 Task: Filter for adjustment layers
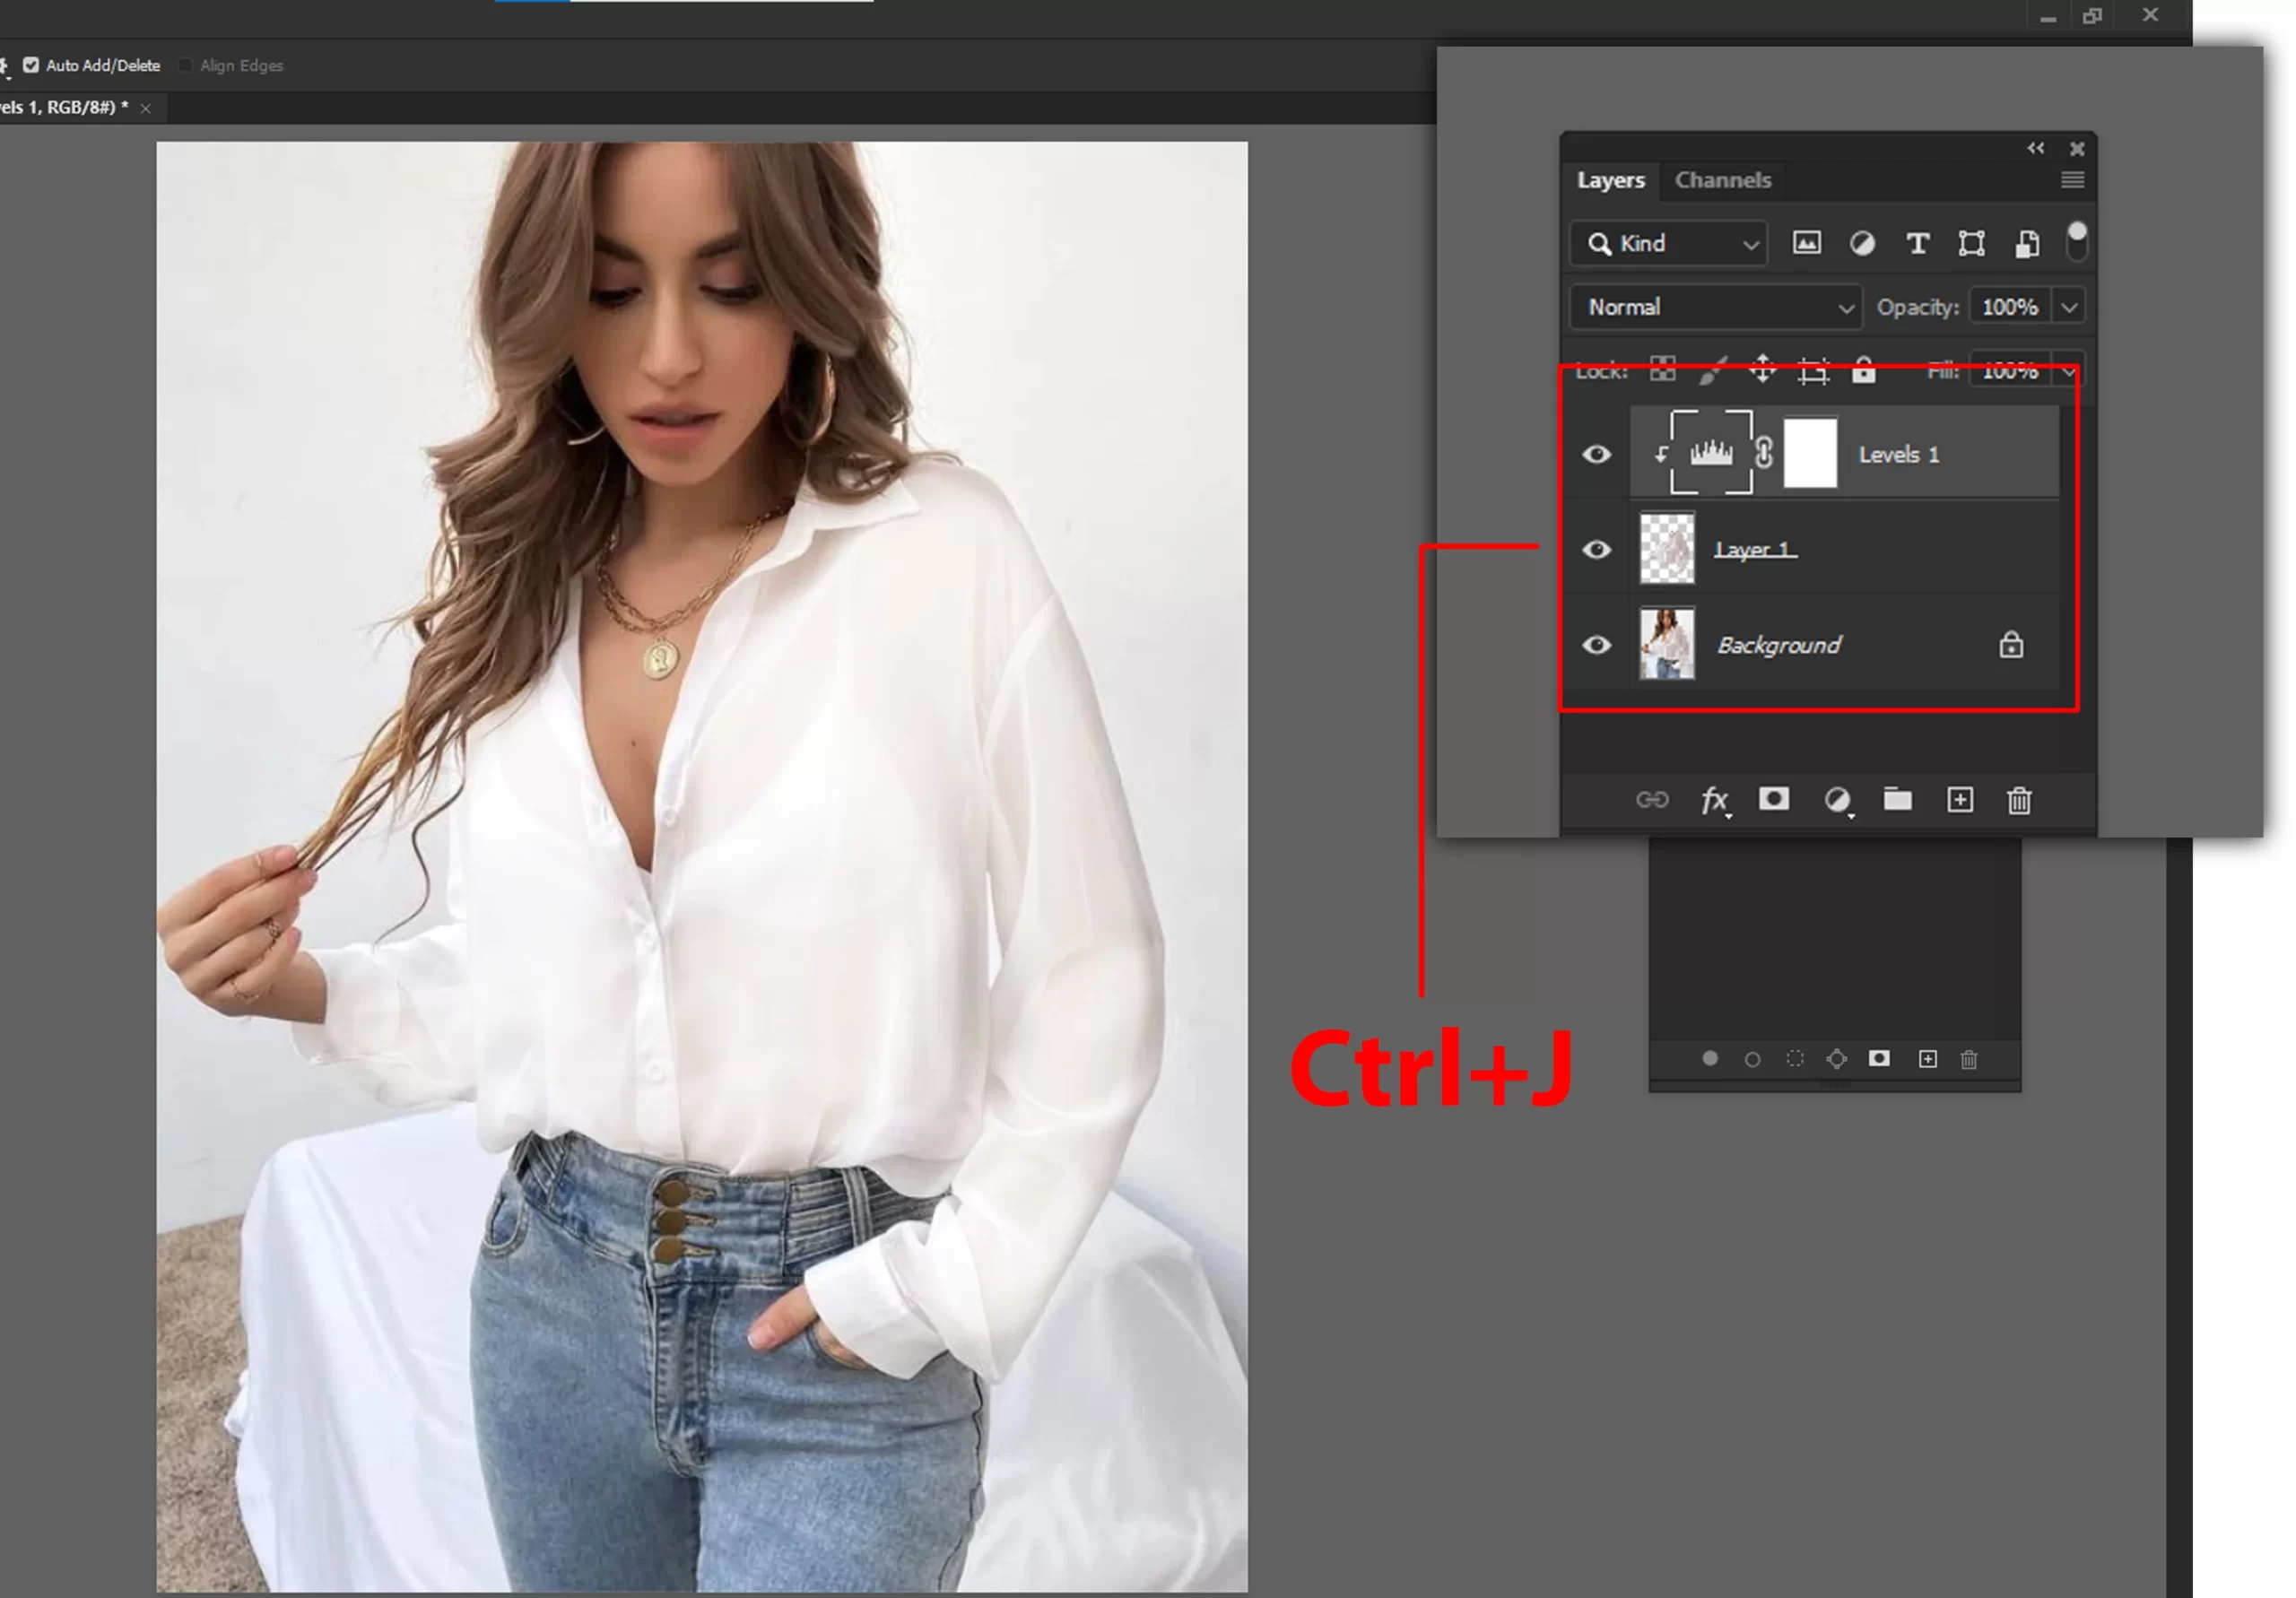(x=1861, y=244)
